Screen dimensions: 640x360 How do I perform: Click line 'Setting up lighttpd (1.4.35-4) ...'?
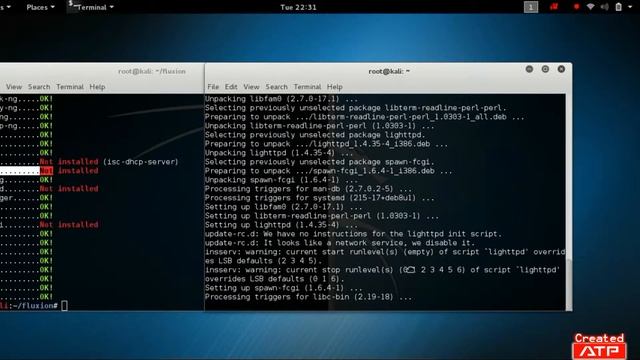tap(281, 224)
